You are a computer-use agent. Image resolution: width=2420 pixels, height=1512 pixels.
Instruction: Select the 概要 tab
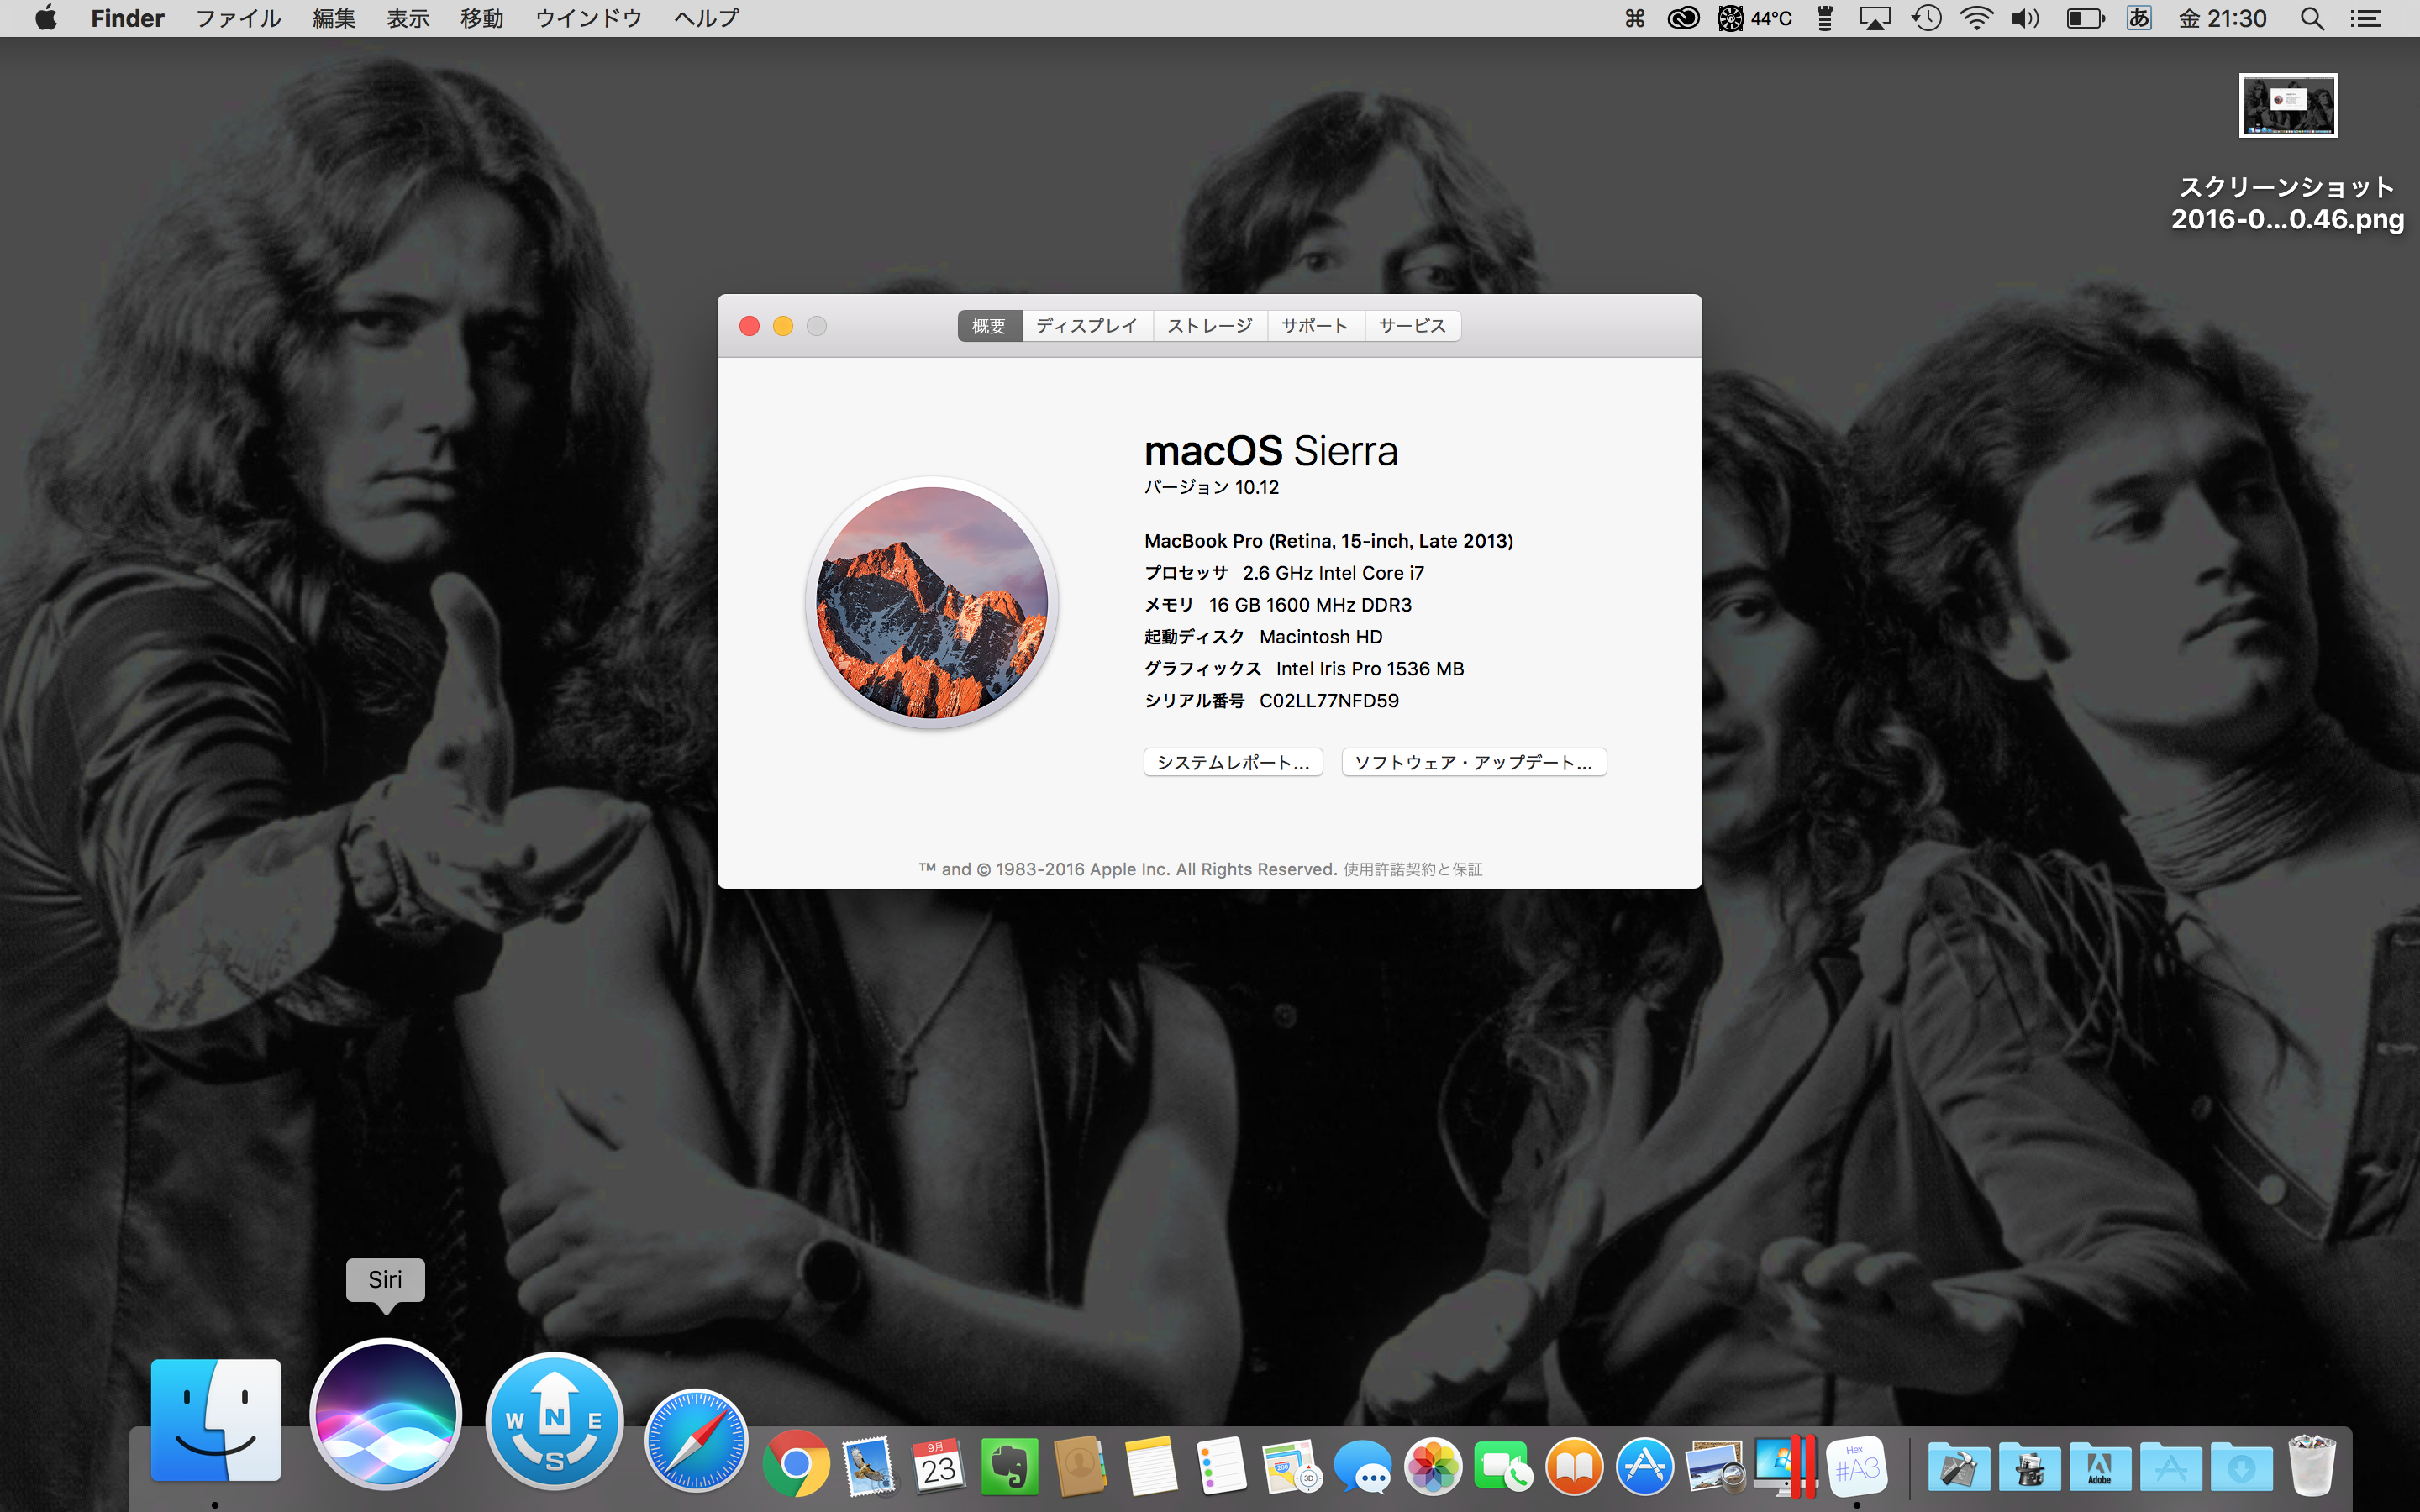coord(989,326)
